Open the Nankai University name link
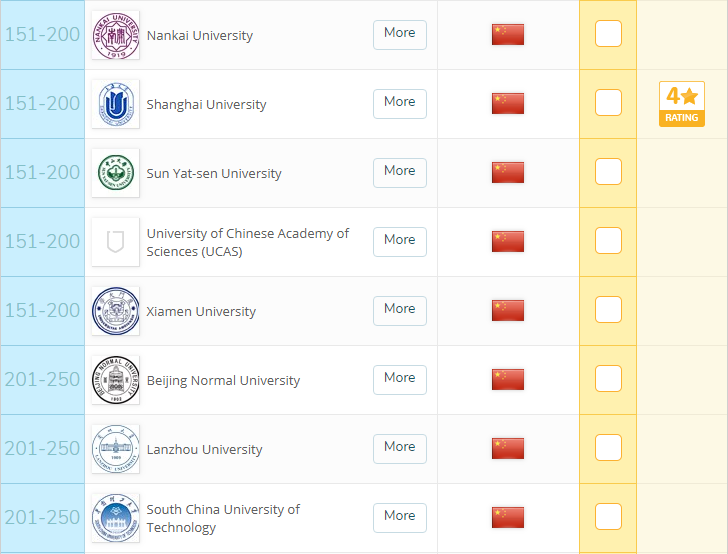Screen dimensions: 728x554 coord(200,36)
